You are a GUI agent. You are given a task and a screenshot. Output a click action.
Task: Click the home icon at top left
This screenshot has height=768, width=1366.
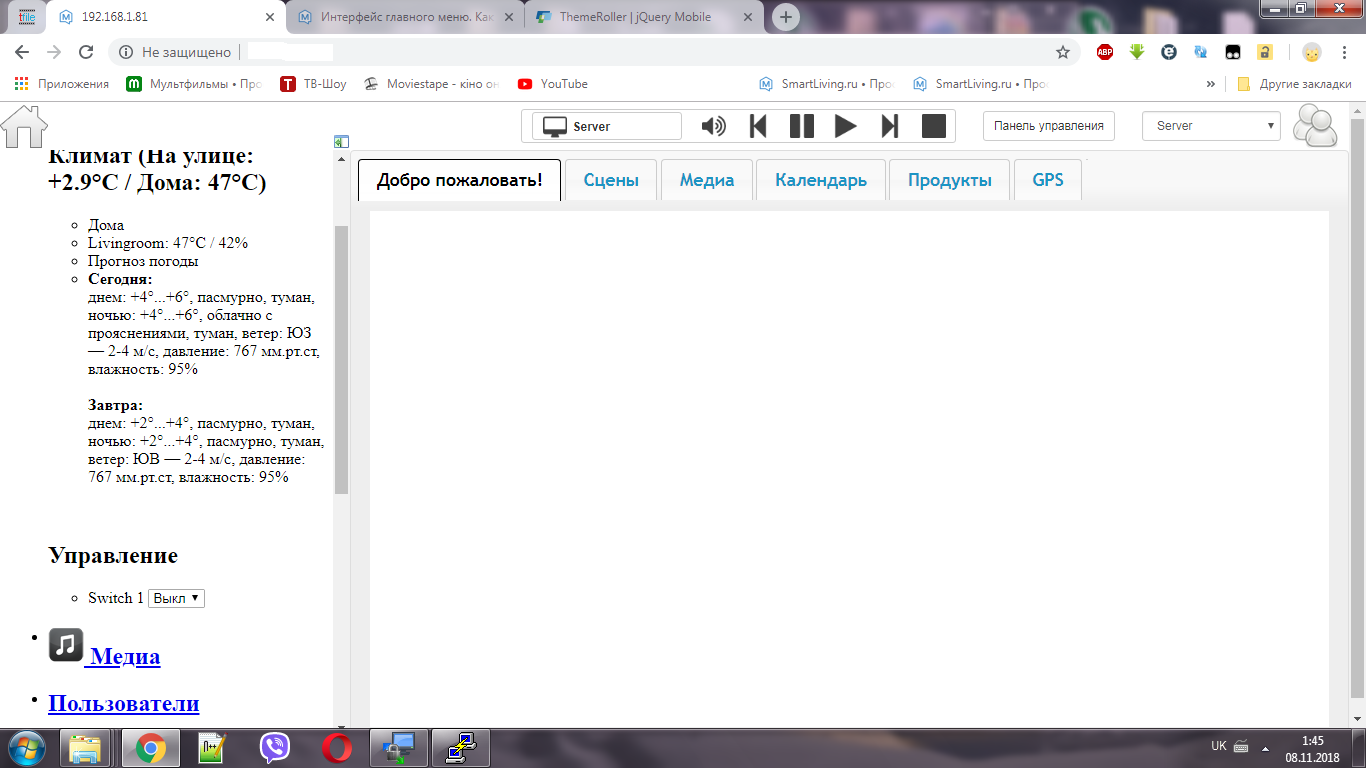24,126
